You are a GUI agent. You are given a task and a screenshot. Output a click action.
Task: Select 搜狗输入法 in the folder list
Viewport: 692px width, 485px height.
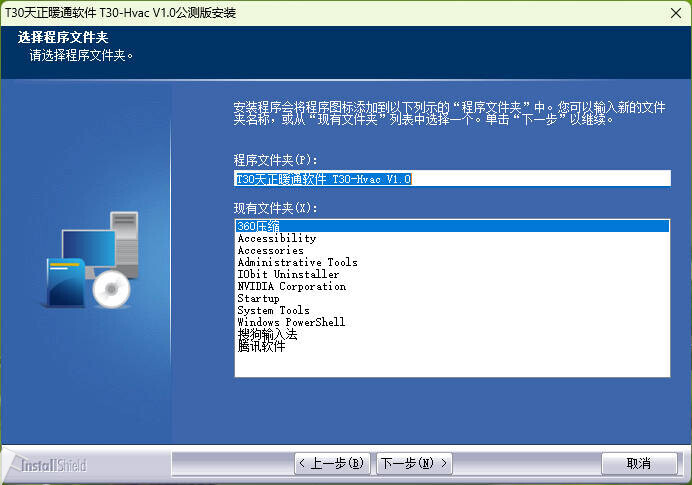tap(267, 335)
